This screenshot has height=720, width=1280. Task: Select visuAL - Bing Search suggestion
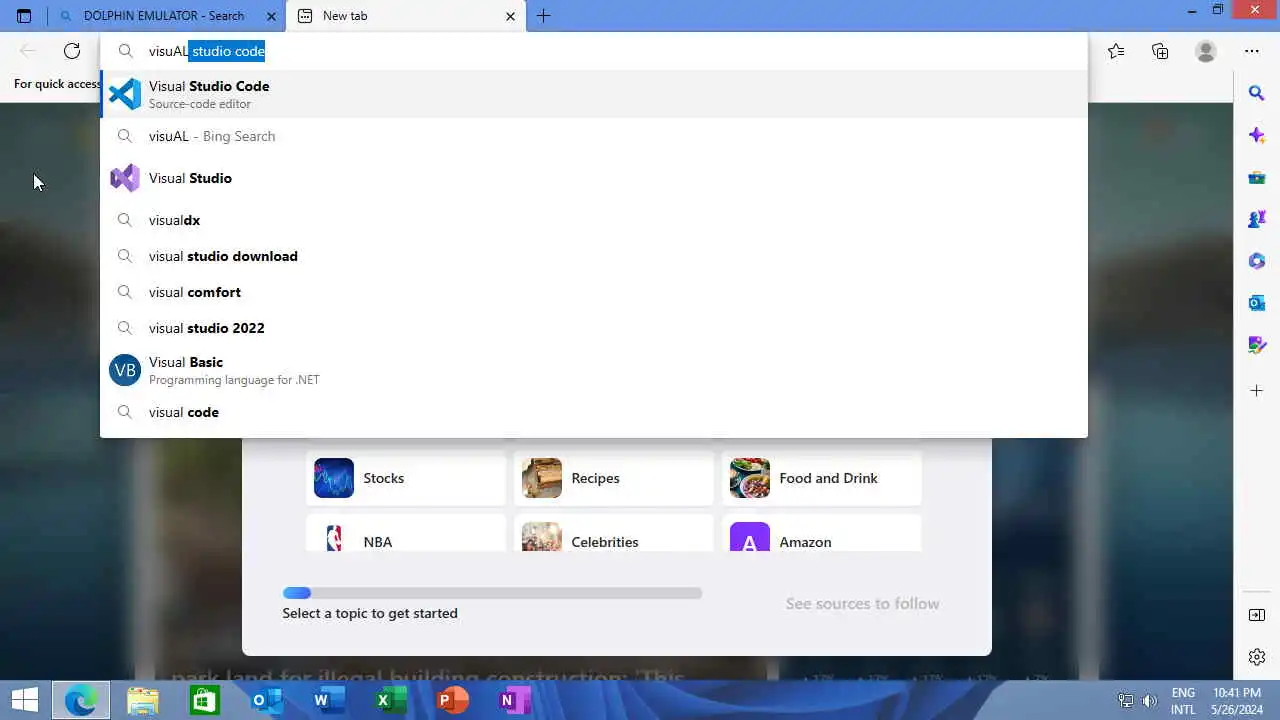[594, 136]
